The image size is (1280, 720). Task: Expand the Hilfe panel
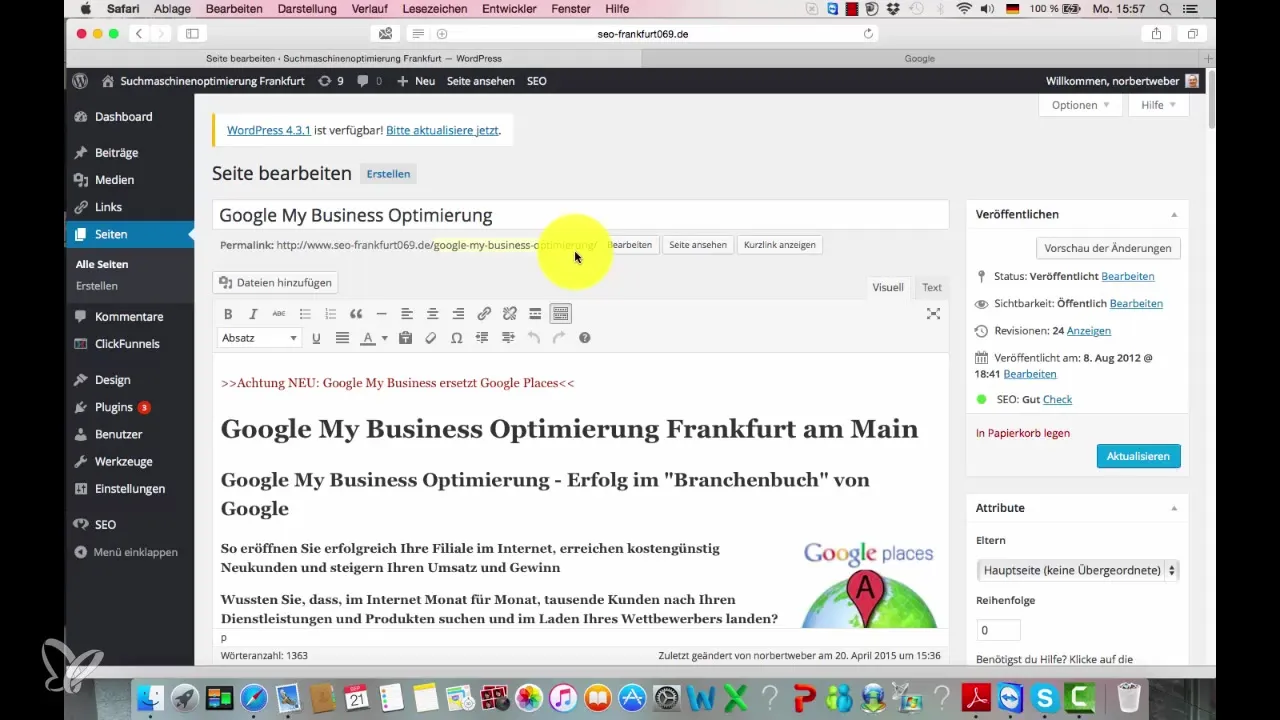click(x=1158, y=105)
